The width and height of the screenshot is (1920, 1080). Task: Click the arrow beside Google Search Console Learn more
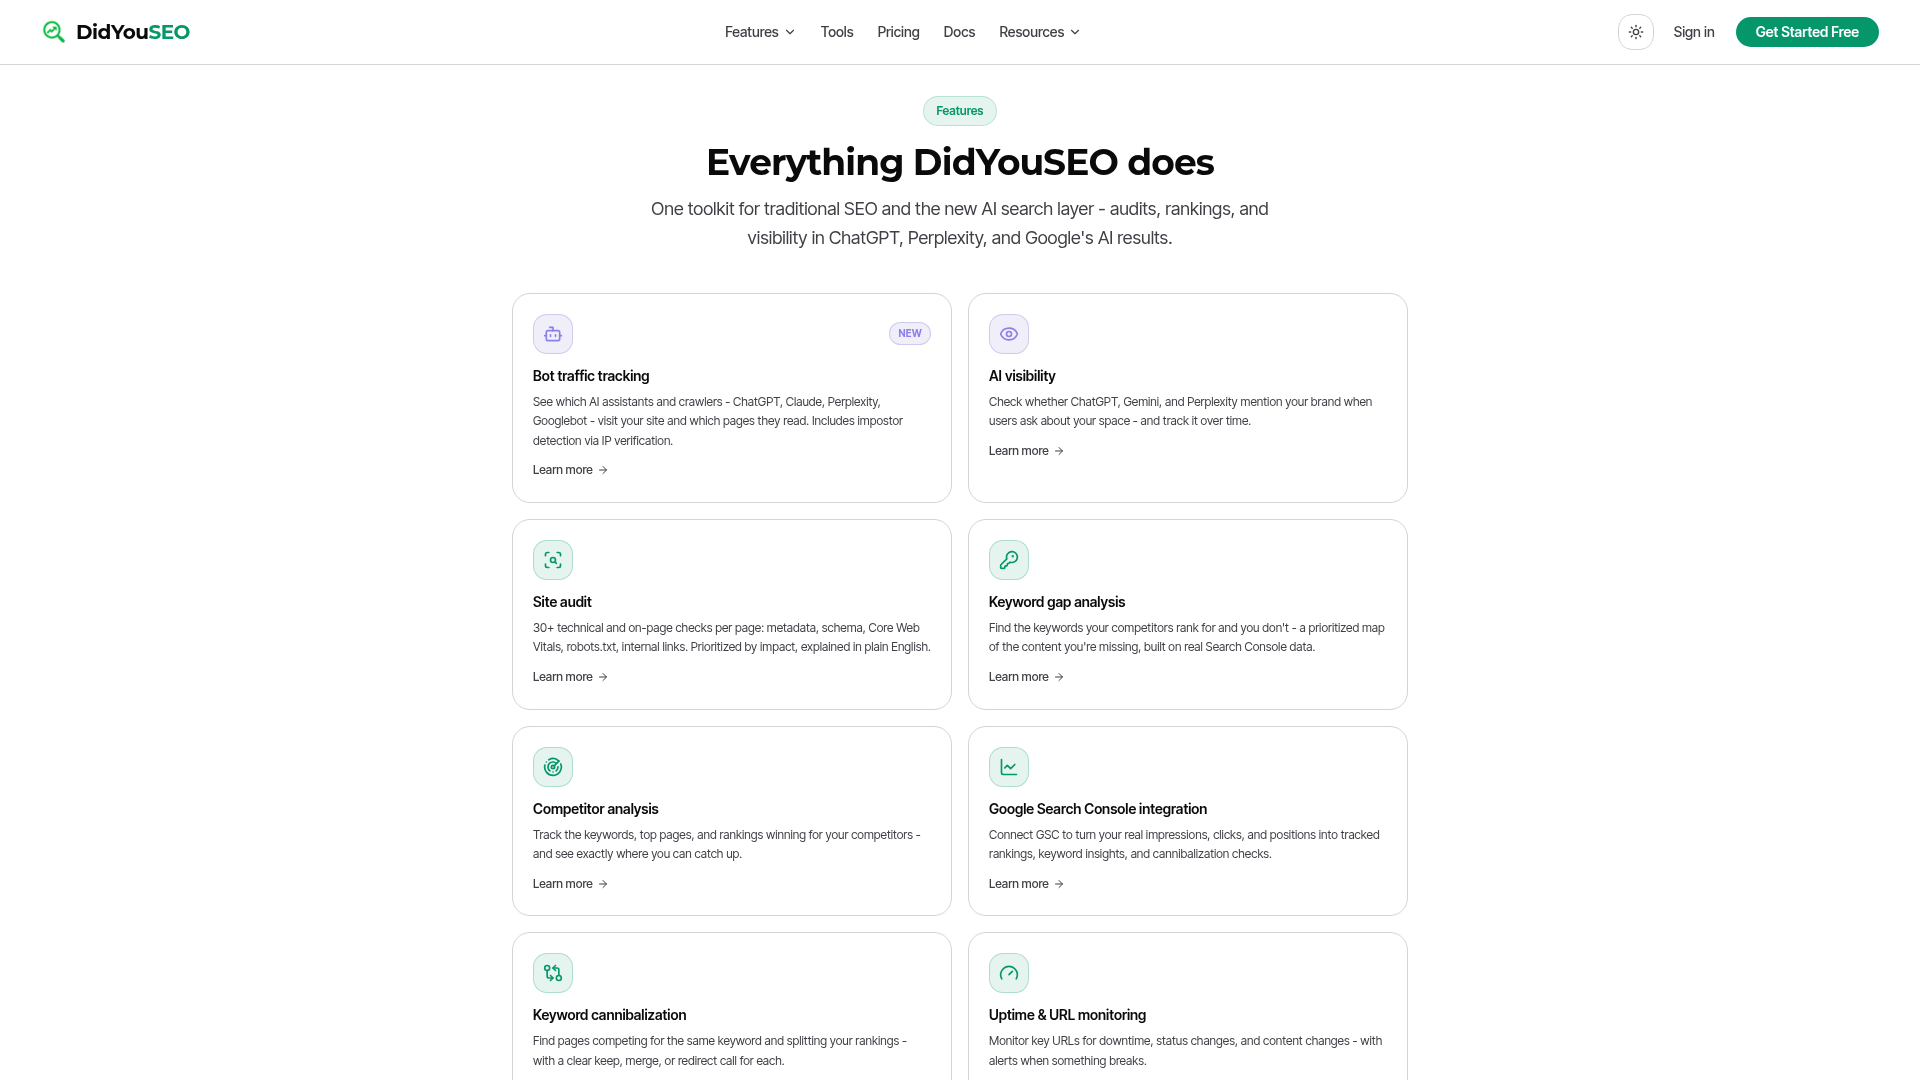1059,884
